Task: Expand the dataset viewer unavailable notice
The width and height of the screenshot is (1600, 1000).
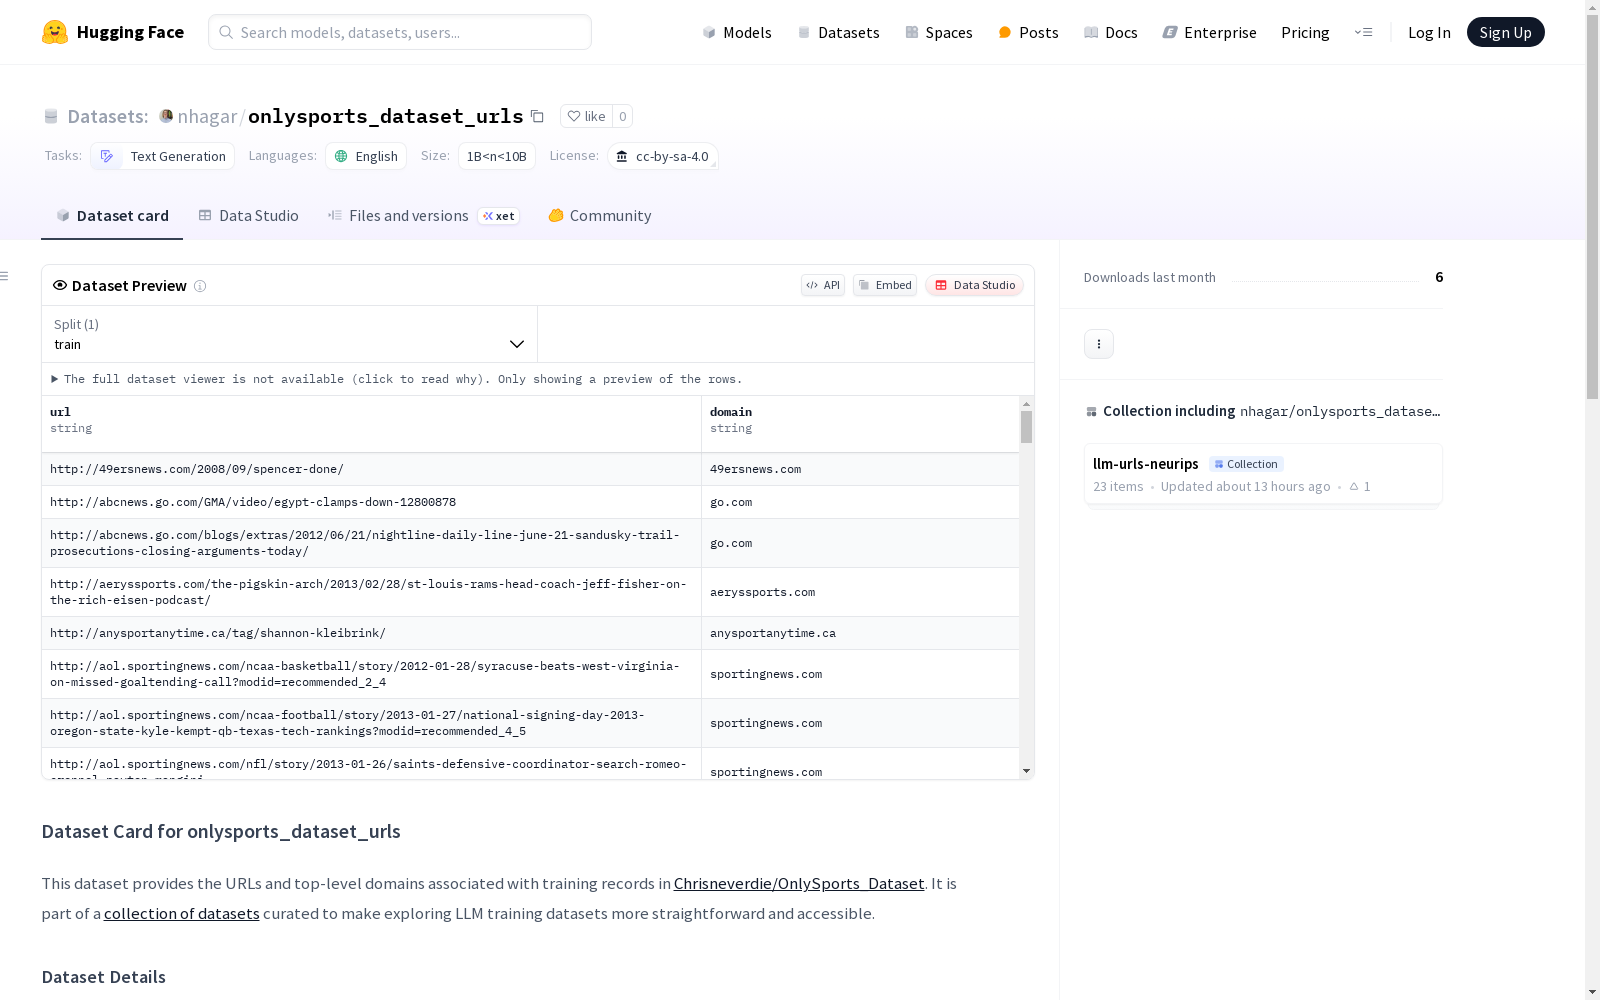Action: [397, 379]
